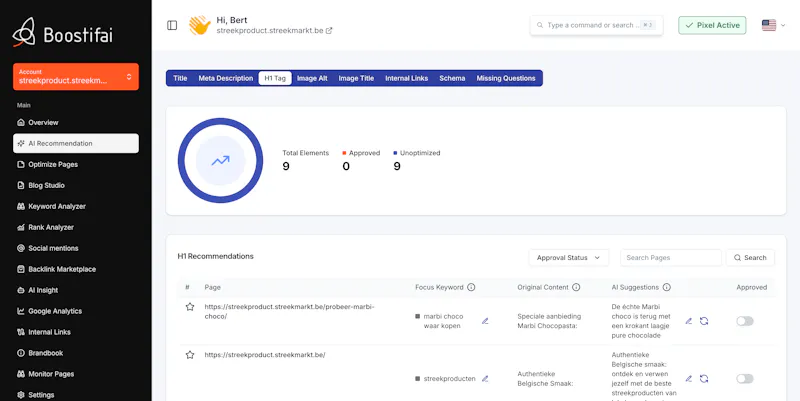This screenshot has width=800, height=401.
Task: Toggle Approved switch for Marbi choco row
Action: tap(745, 321)
